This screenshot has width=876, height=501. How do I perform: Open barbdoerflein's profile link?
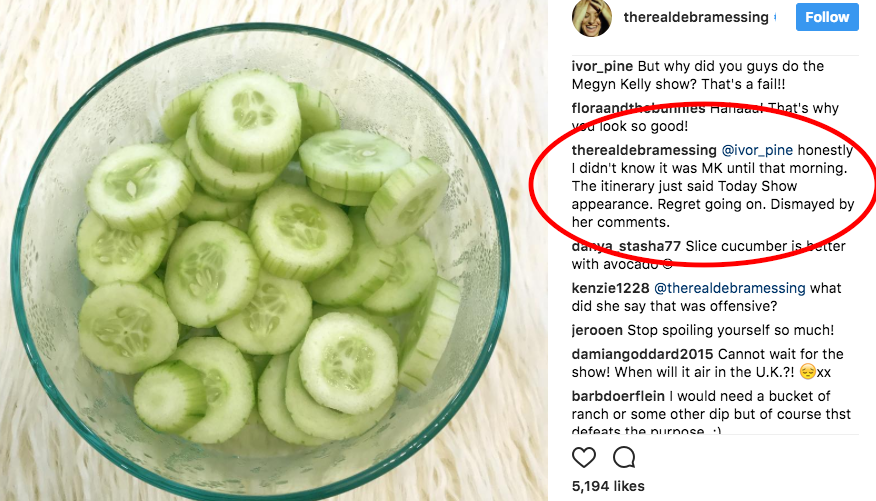click(617, 396)
